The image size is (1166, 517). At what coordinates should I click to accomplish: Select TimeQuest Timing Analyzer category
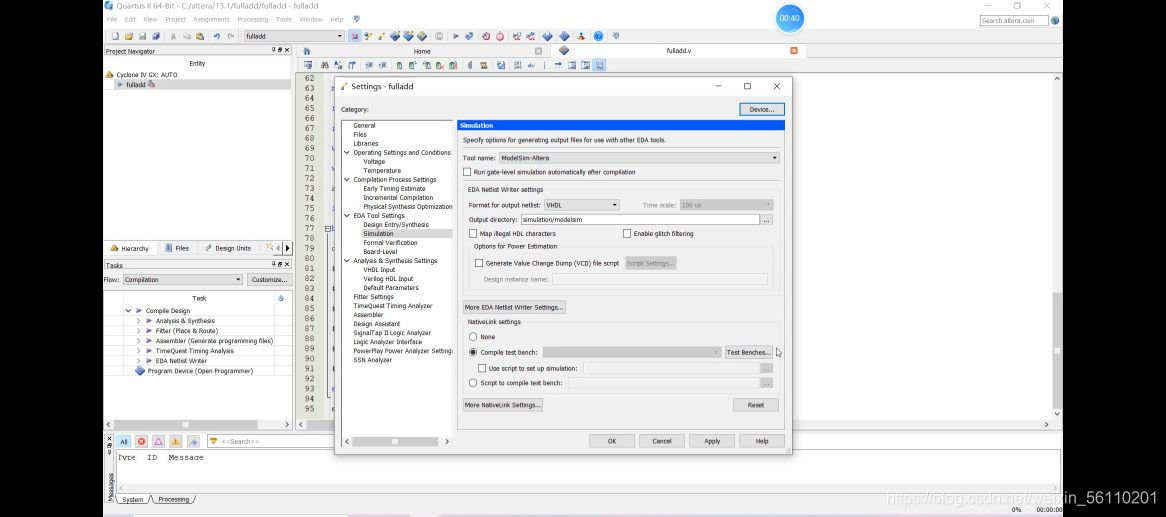tap(393, 306)
